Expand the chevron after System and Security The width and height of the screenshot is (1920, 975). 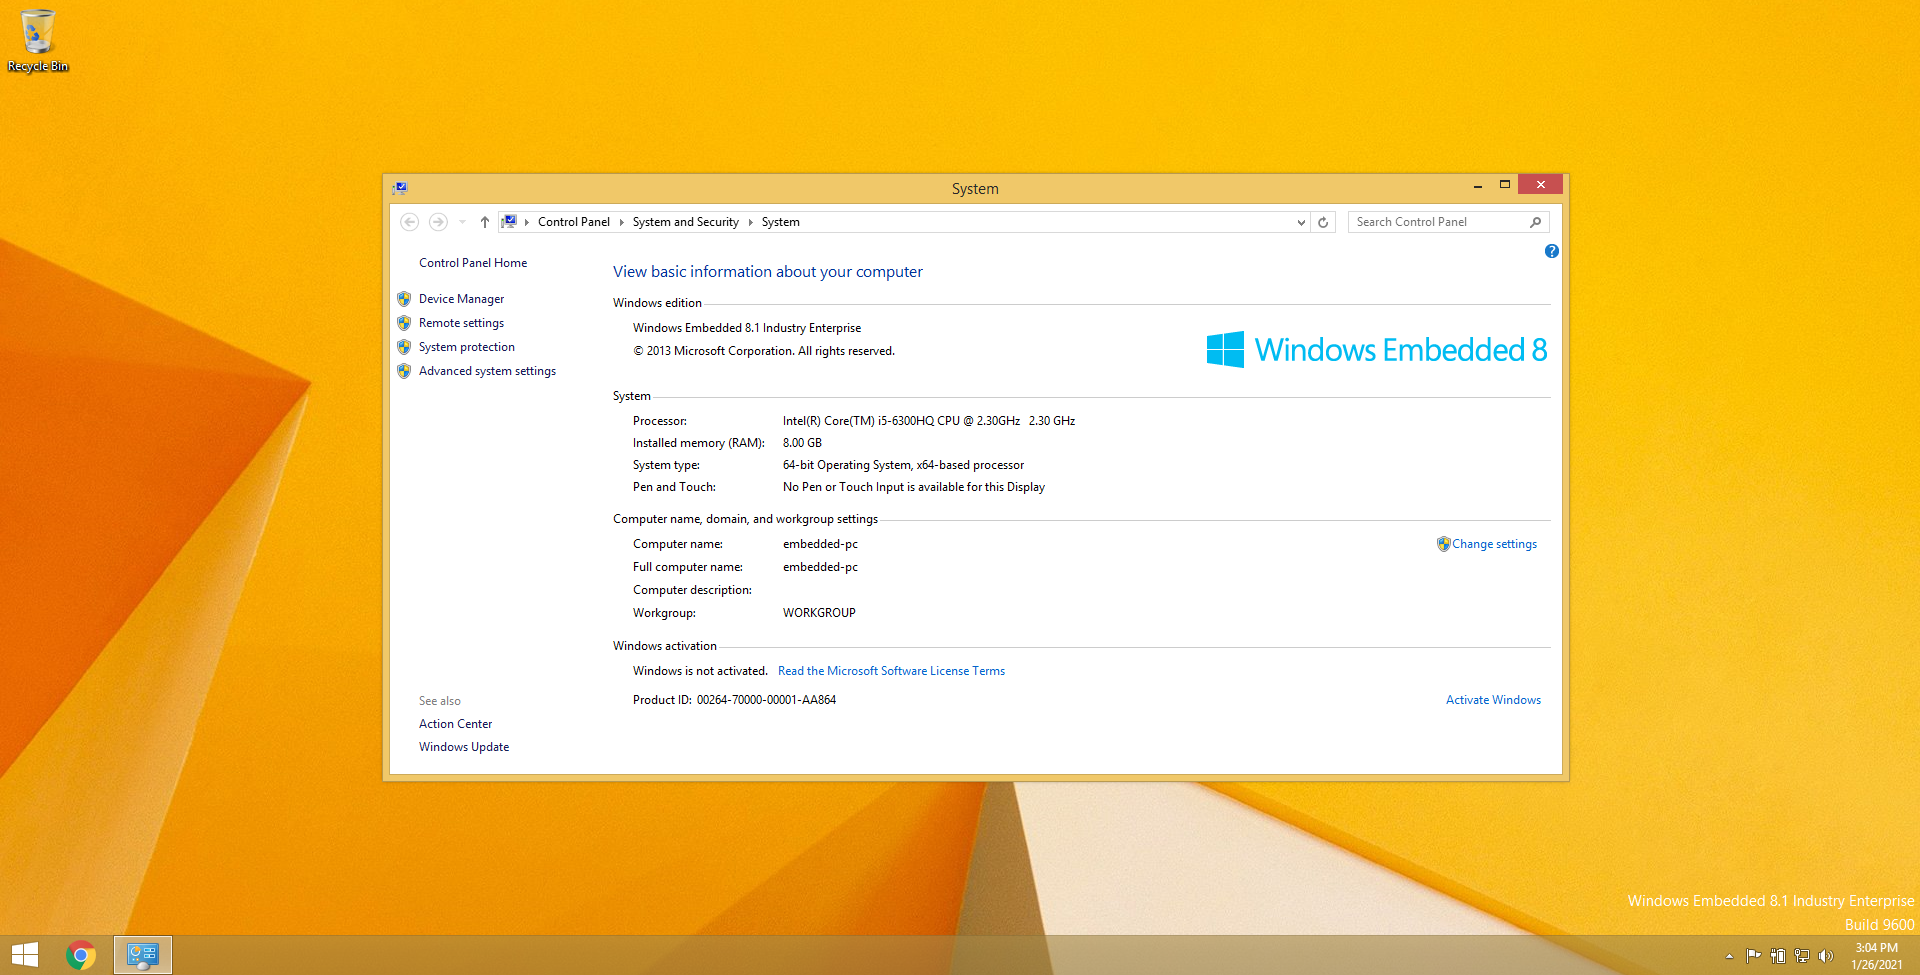tap(751, 222)
